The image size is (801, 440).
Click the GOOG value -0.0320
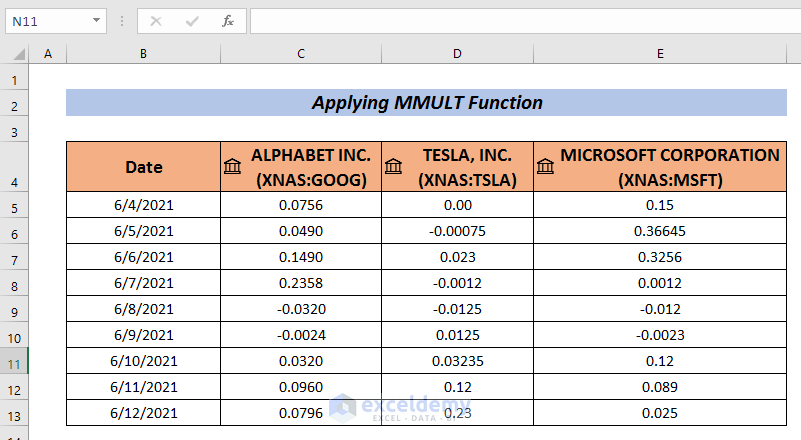click(301, 309)
